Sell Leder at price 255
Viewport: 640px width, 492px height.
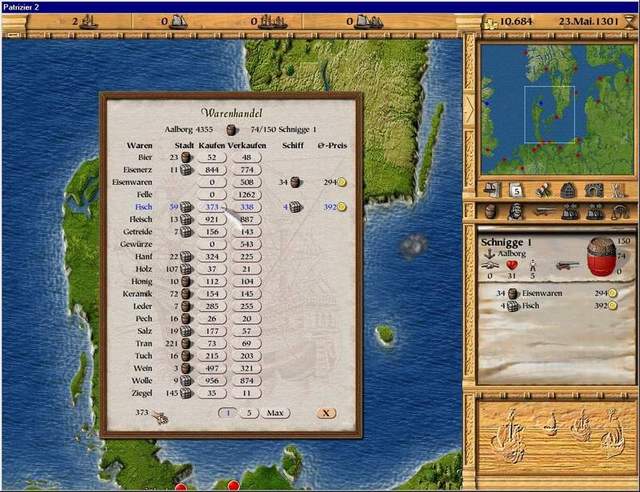point(247,306)
